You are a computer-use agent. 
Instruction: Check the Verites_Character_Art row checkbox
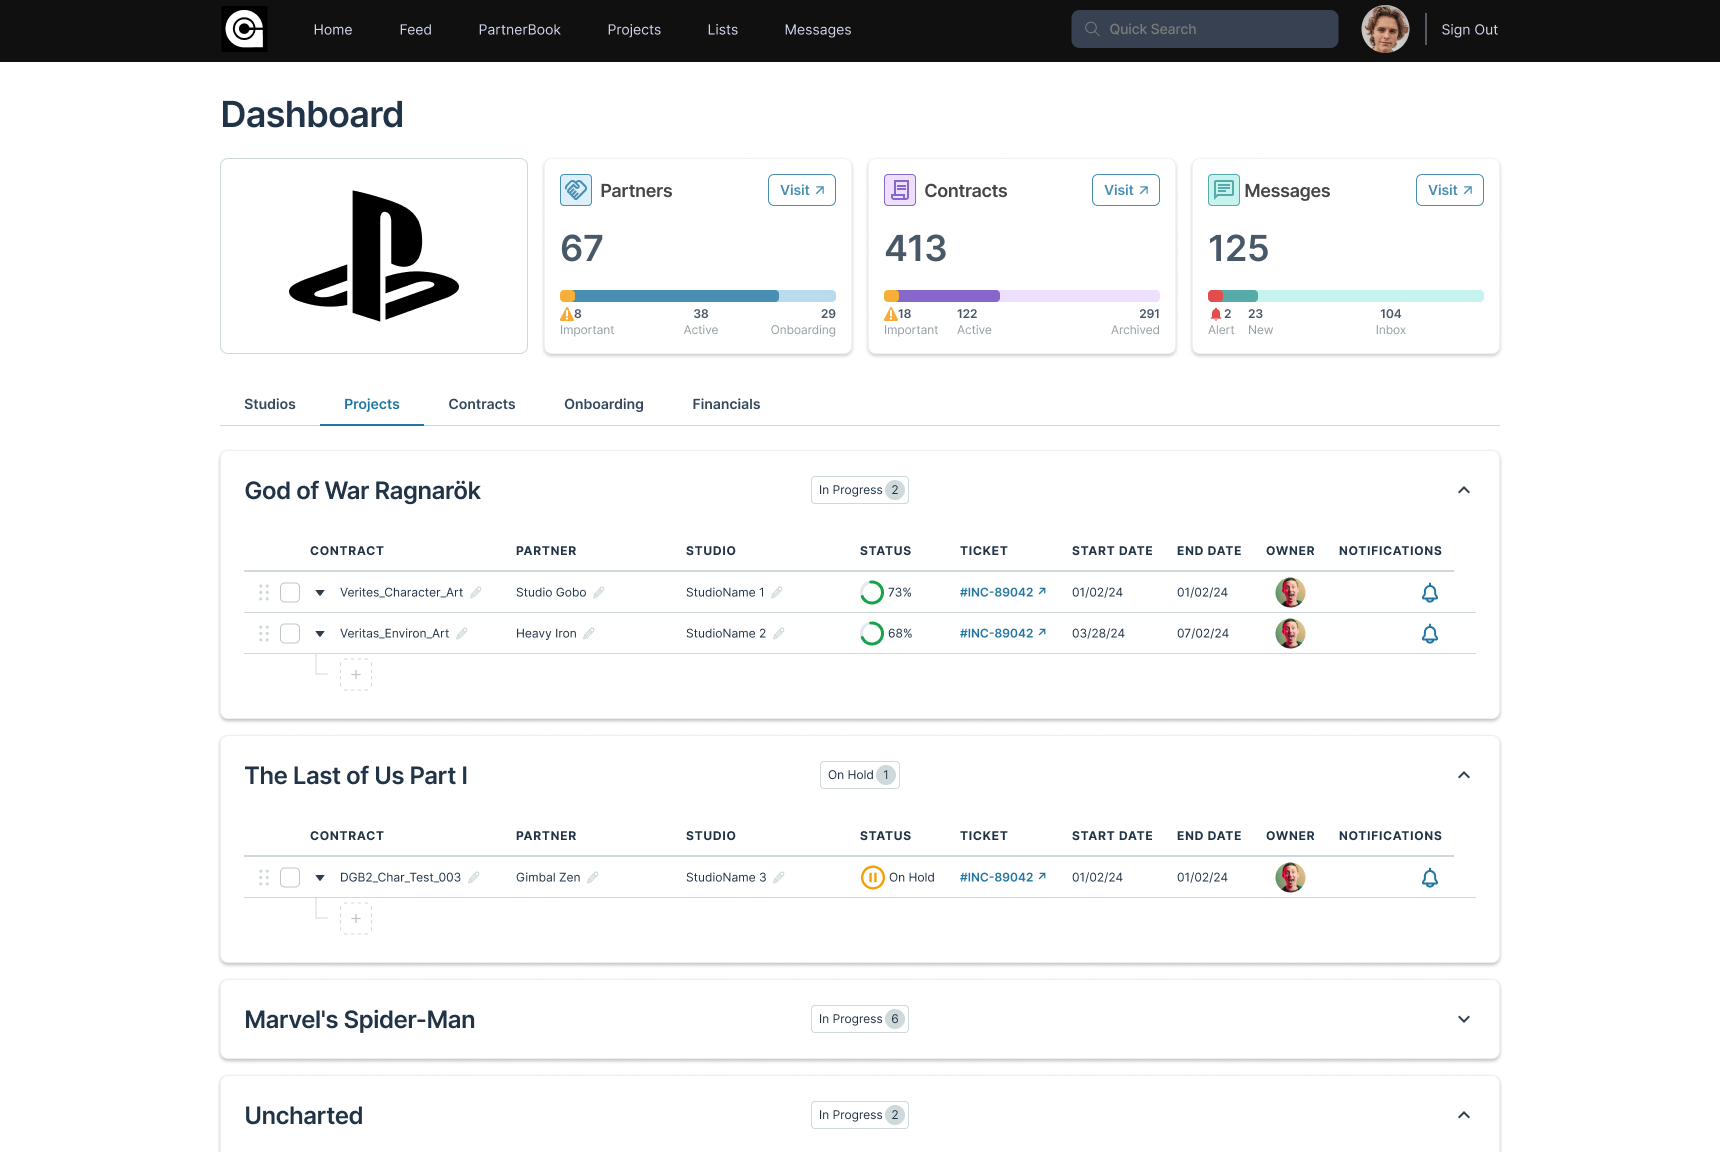click(x=290, y=592)
